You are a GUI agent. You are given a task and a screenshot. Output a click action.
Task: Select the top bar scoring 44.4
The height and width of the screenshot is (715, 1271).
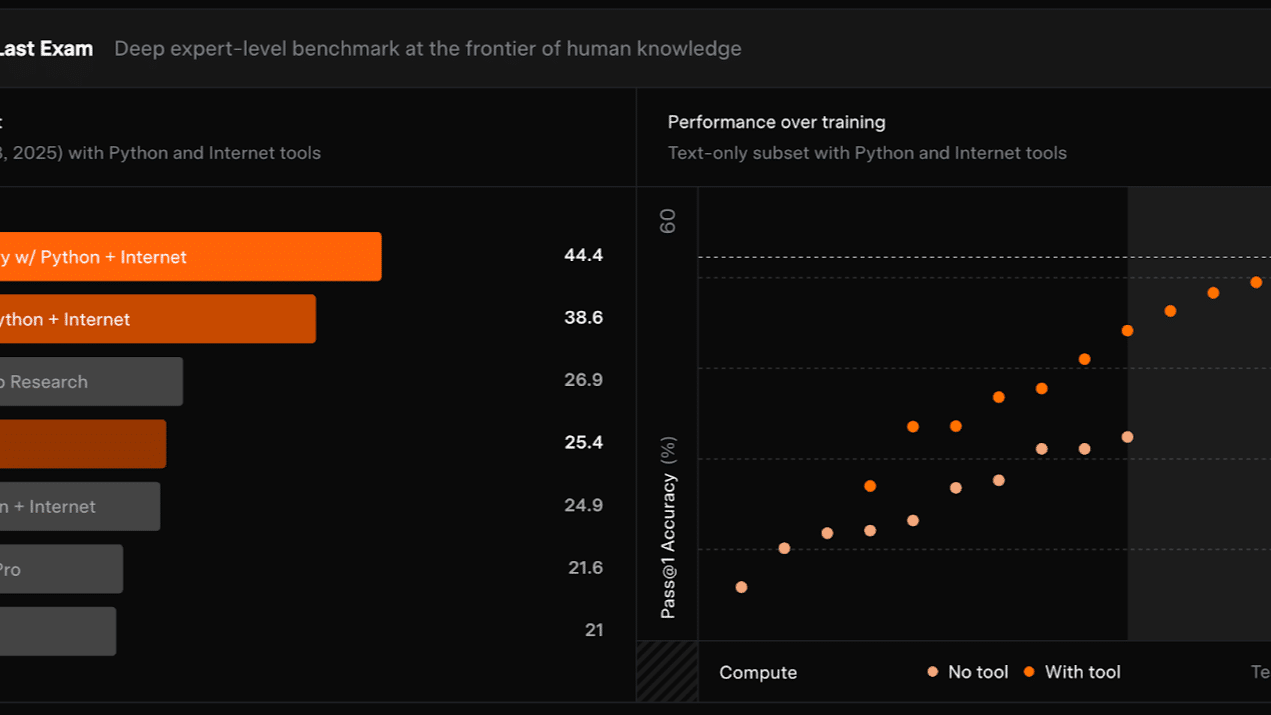click(190, 257)
